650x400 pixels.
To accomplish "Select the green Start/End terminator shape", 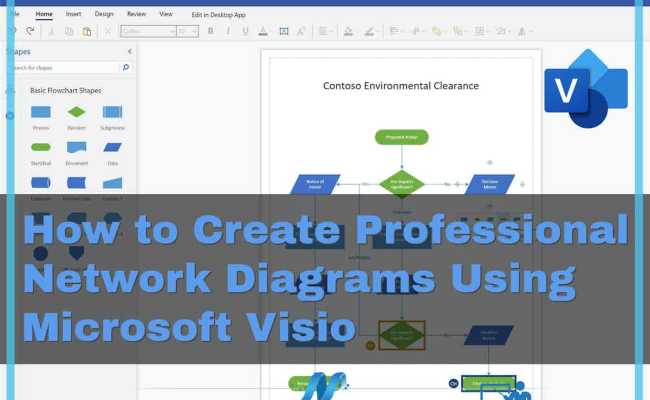I will click(x=41, y=147).
